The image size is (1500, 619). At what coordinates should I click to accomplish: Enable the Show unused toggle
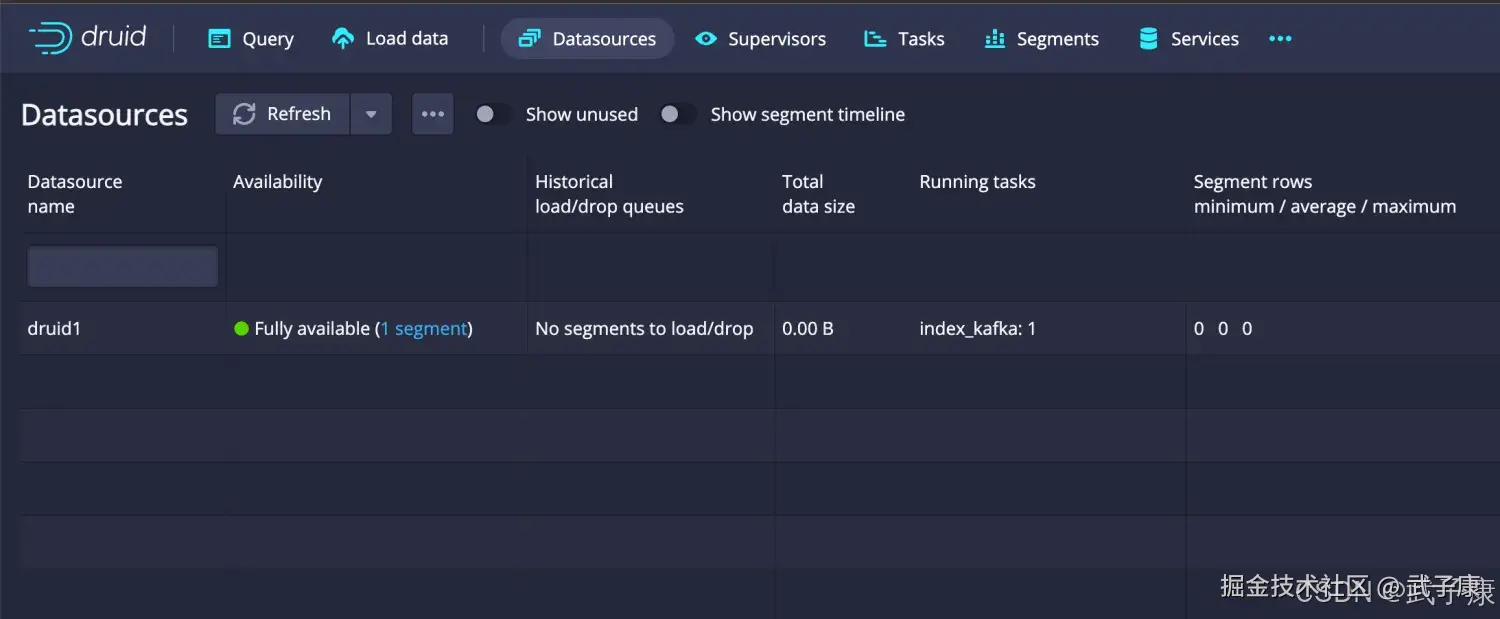(x=494, y=114)
